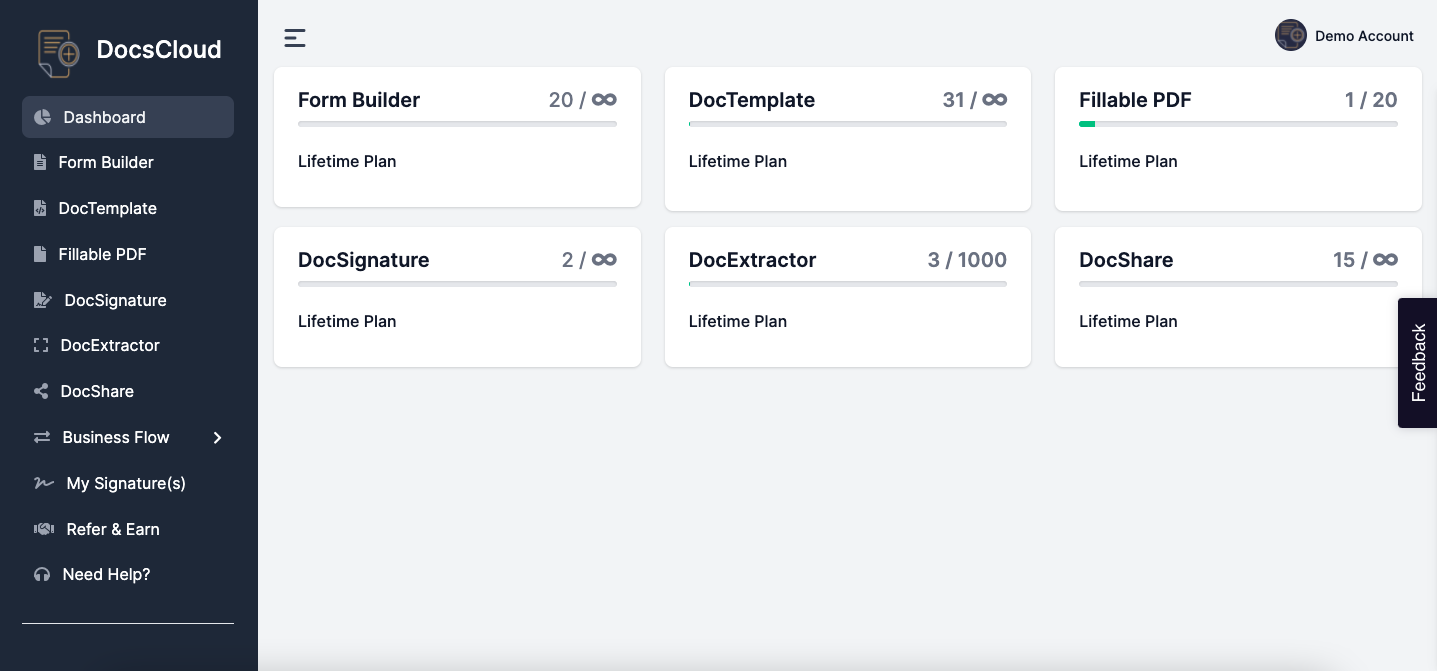Image resolution: width=1437 pixels, height=671 pixels.
Task: Click the DocsCloud logo icon
Action: tap(58, 52)
